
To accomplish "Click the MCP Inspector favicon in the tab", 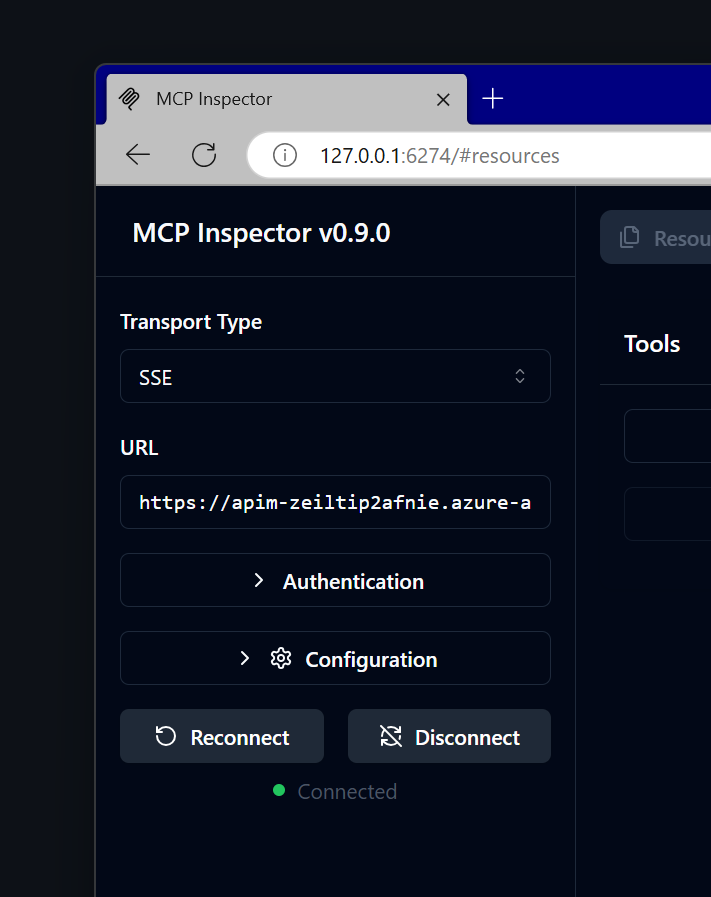I will [129, 98].
